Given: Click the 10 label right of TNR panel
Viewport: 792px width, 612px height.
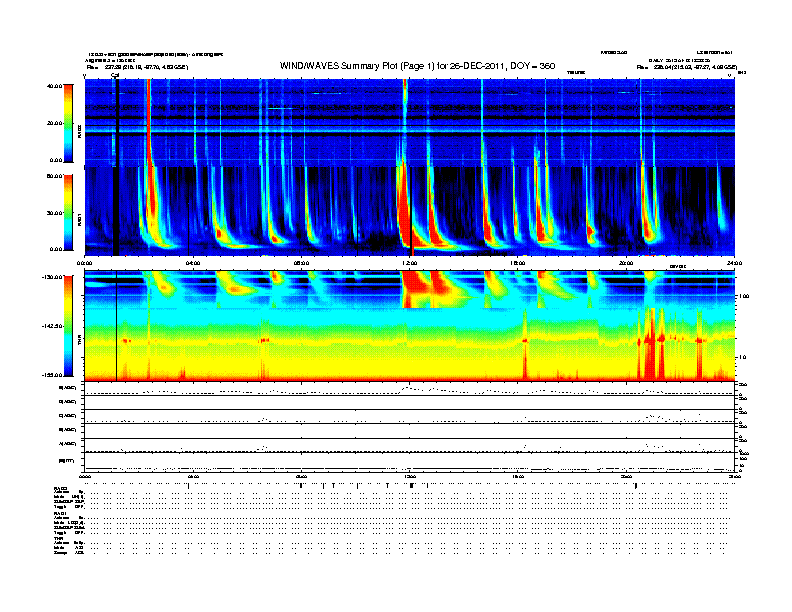Looking at the screenshot, I should tap(742, 358).
